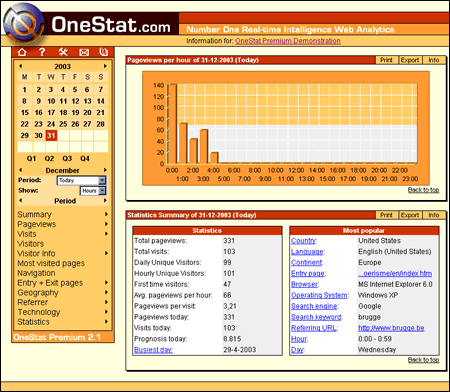The width and height of the screenshot is (450, 392).
Task: Select the Navigation menu item
Action: tap(36, 273)
